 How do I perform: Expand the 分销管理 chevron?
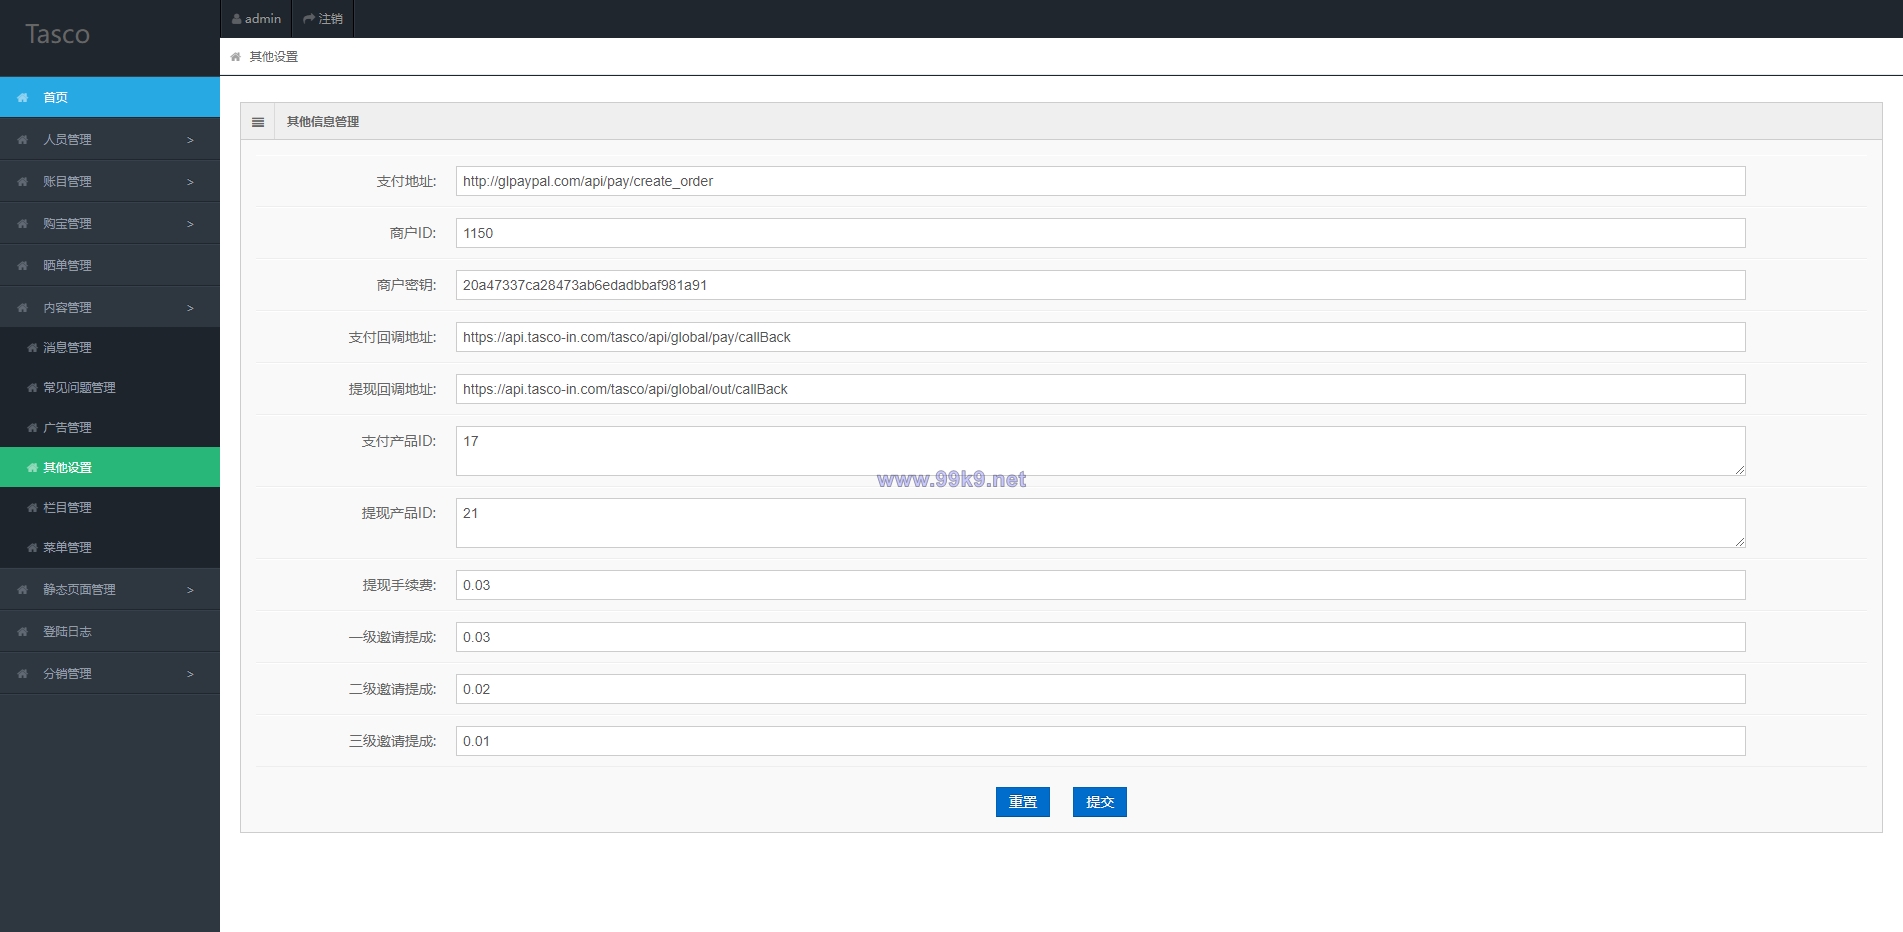coord(190,674)
